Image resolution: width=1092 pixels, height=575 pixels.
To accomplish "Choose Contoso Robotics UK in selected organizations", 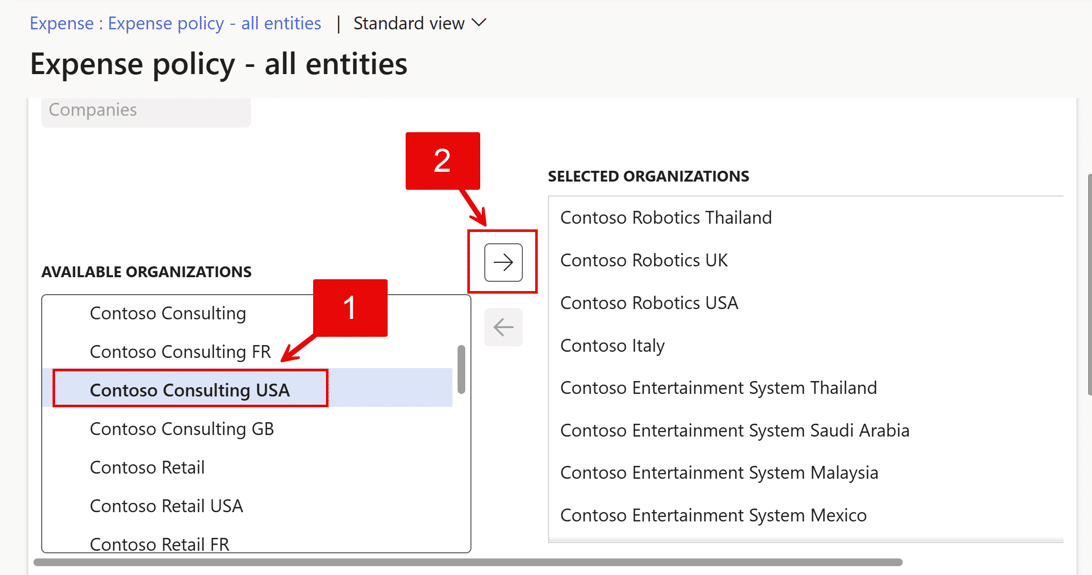I will point(644,260).
